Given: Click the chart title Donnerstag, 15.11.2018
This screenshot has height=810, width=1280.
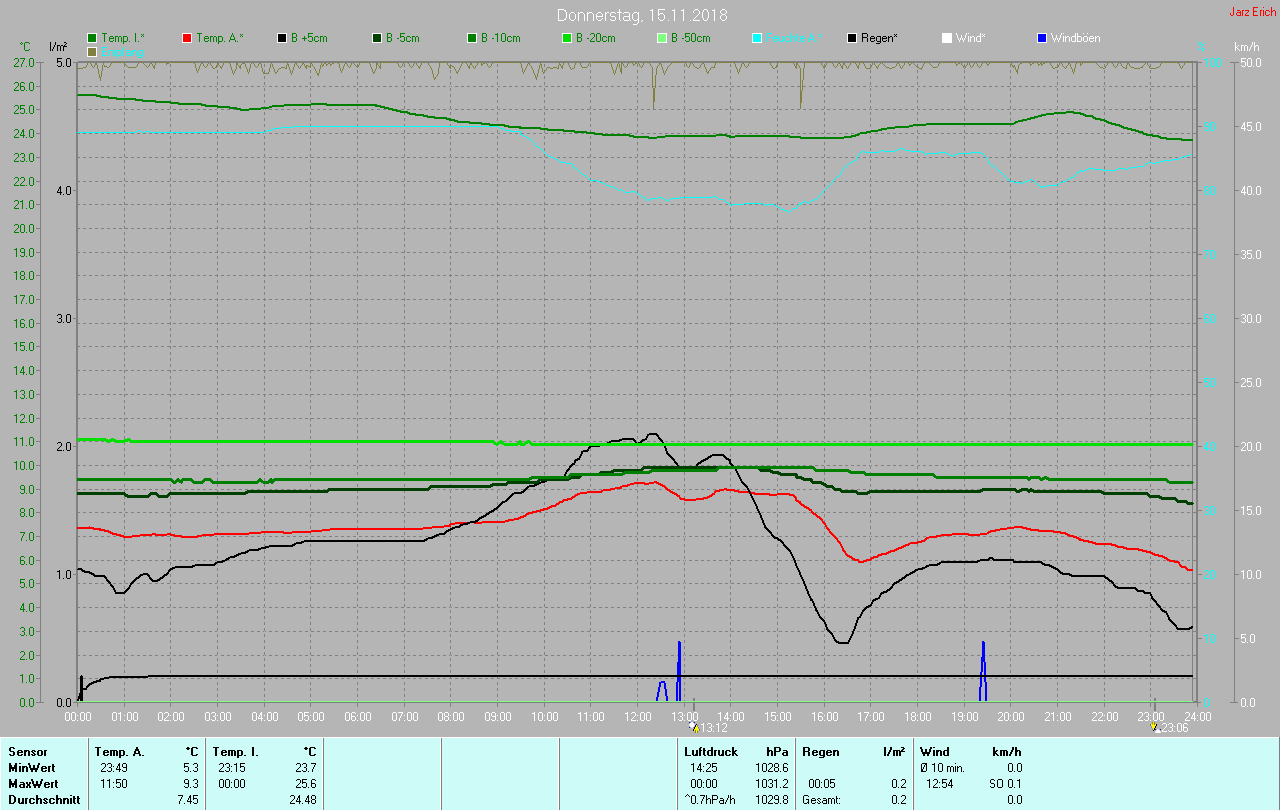Looking at the screenshot, I should pyautogui.click(x=642, y=15).
